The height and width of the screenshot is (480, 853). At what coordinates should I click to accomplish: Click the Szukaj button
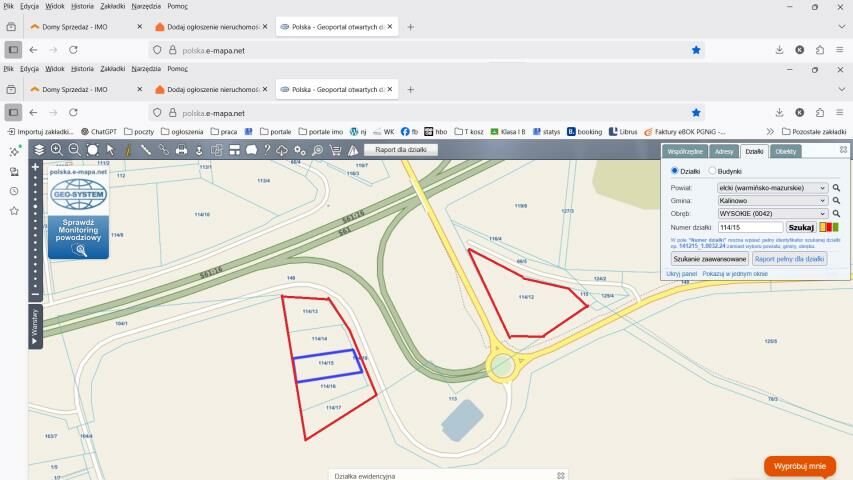click(801, 227)
